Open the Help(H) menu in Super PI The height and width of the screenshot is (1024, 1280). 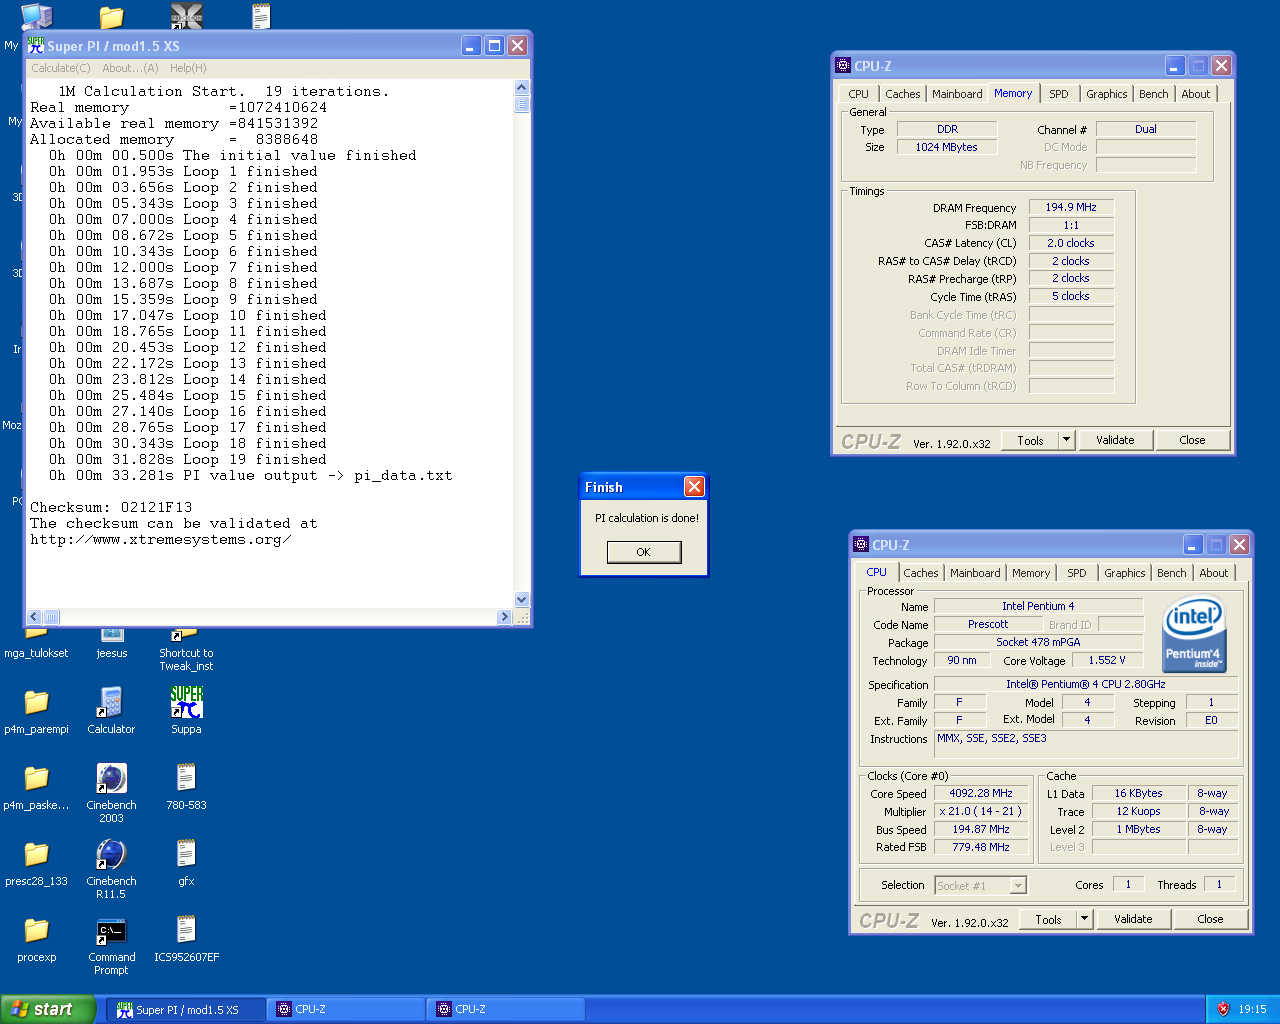tap(188, 68)
